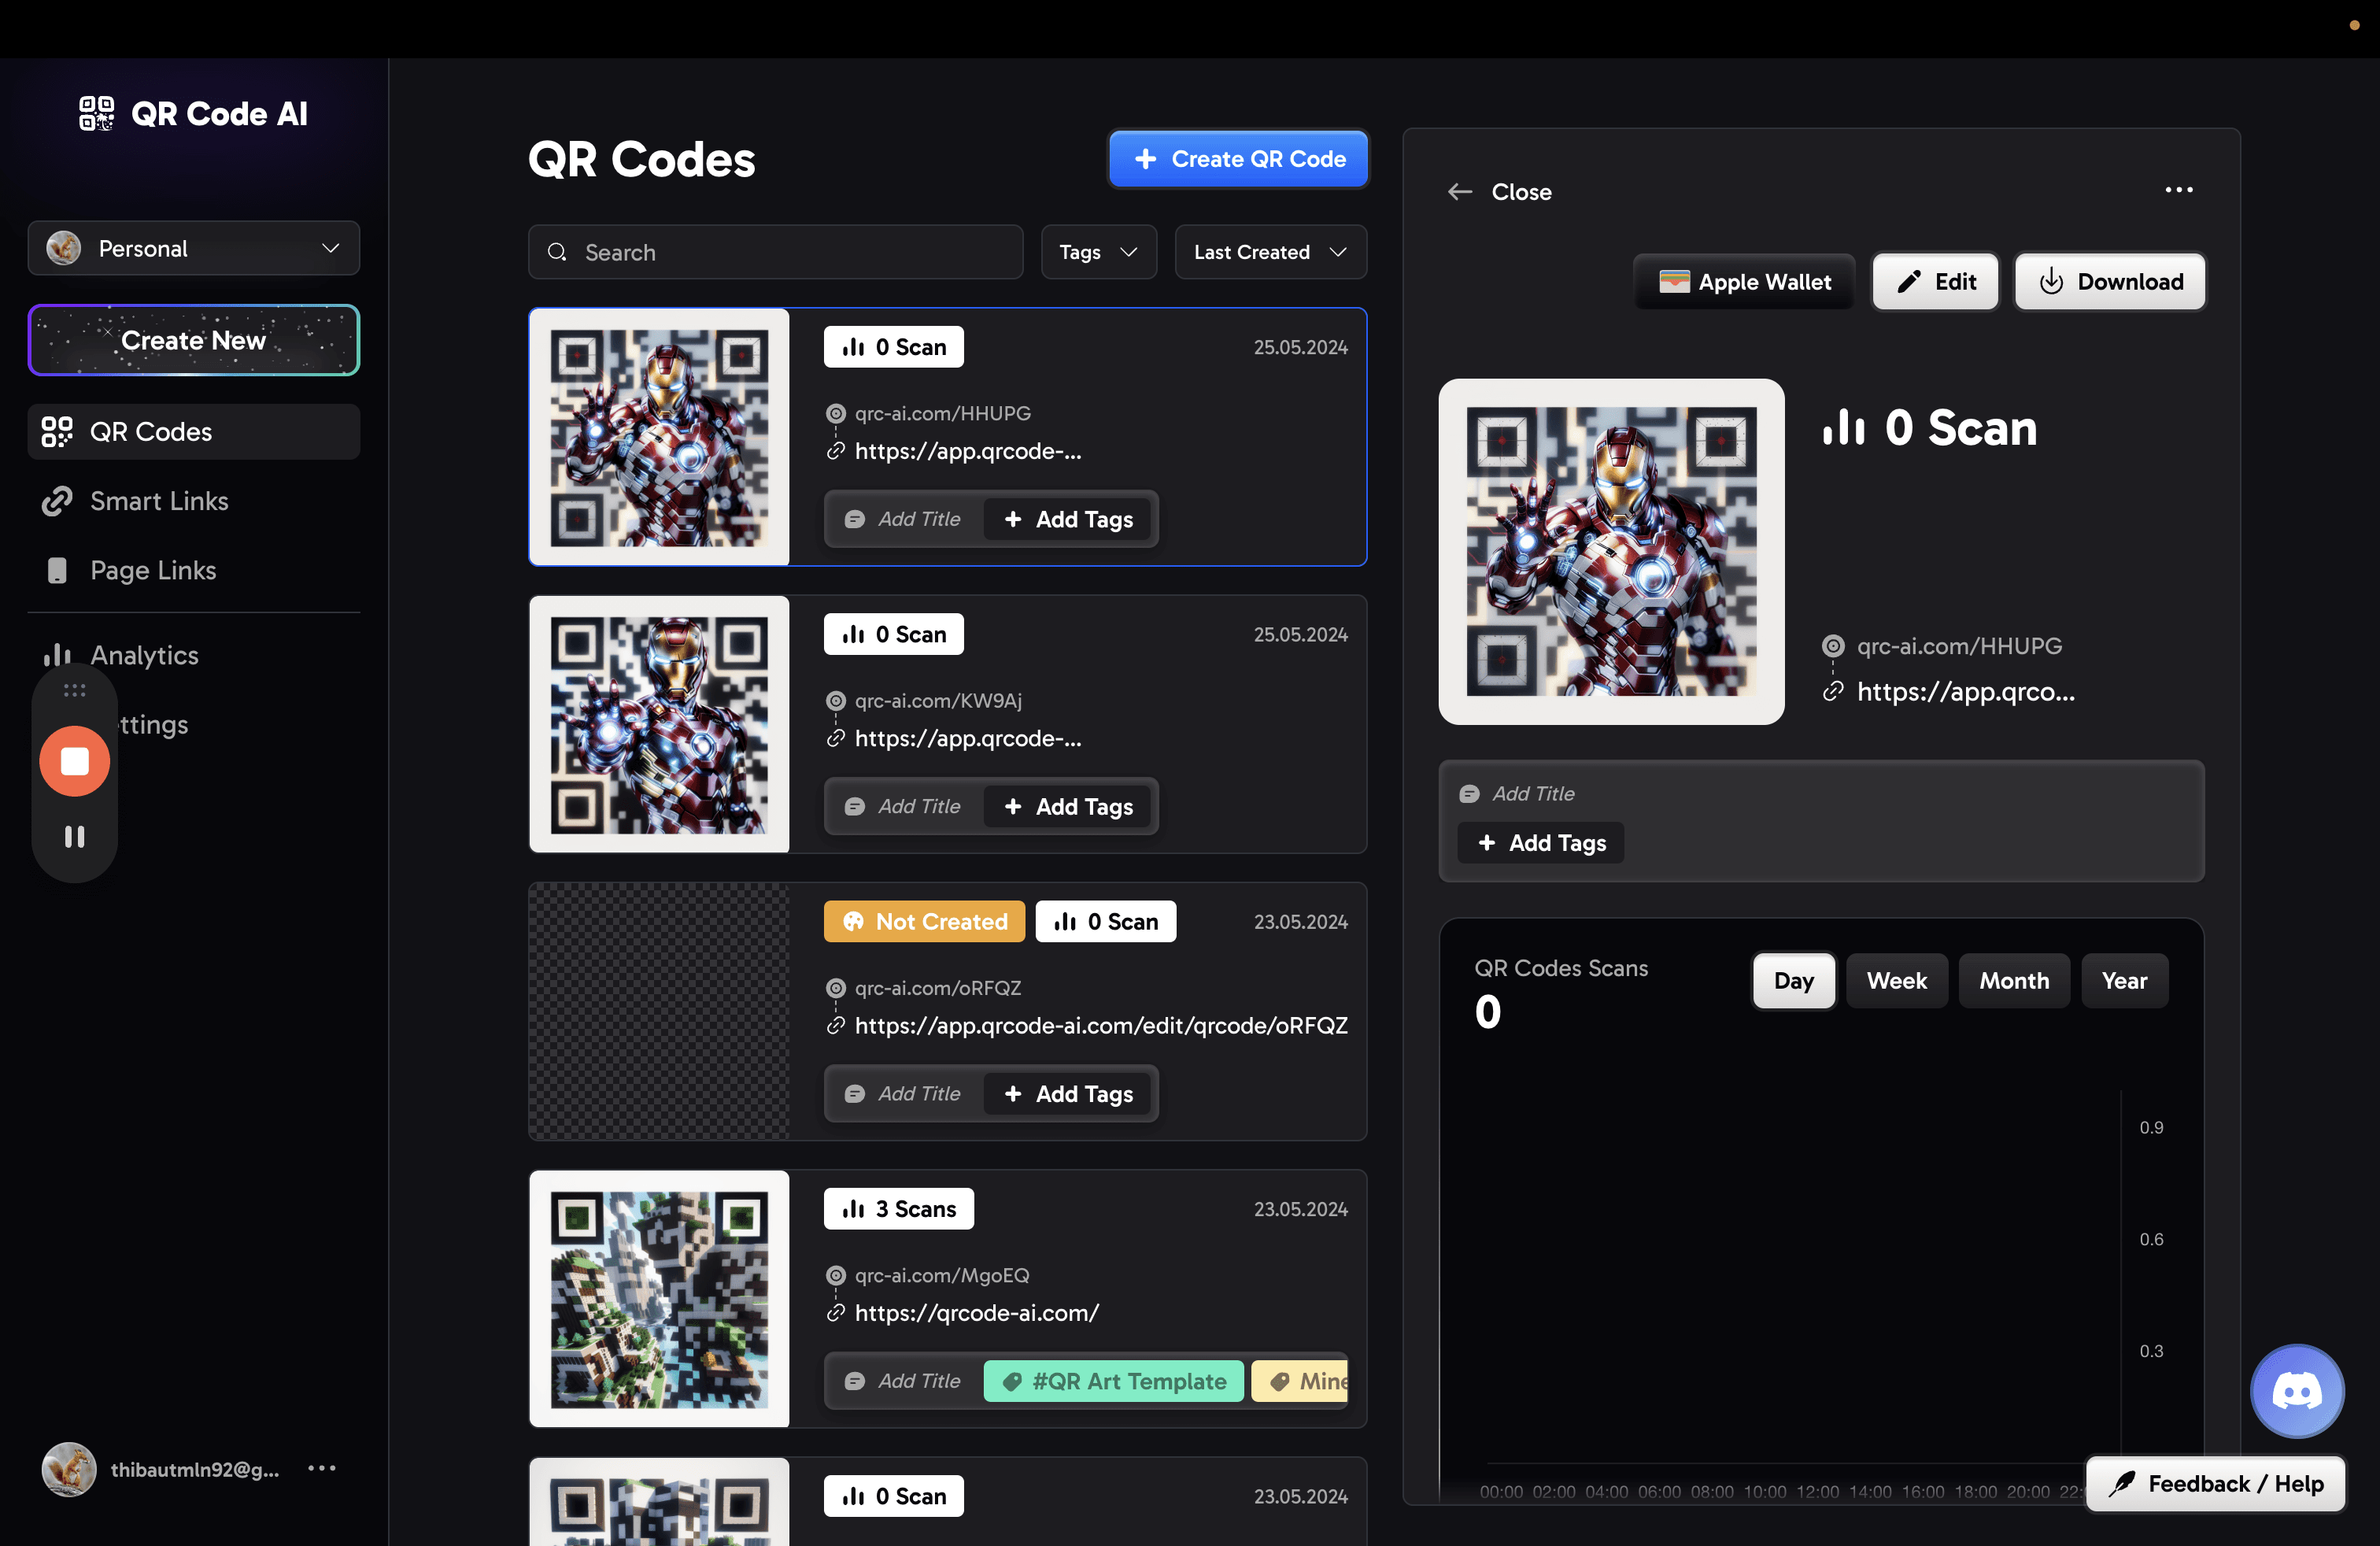The image size is (2380, 1546).
Task: Click the scan bar-chart icon in detail panel
Action: click(1844, 428)
